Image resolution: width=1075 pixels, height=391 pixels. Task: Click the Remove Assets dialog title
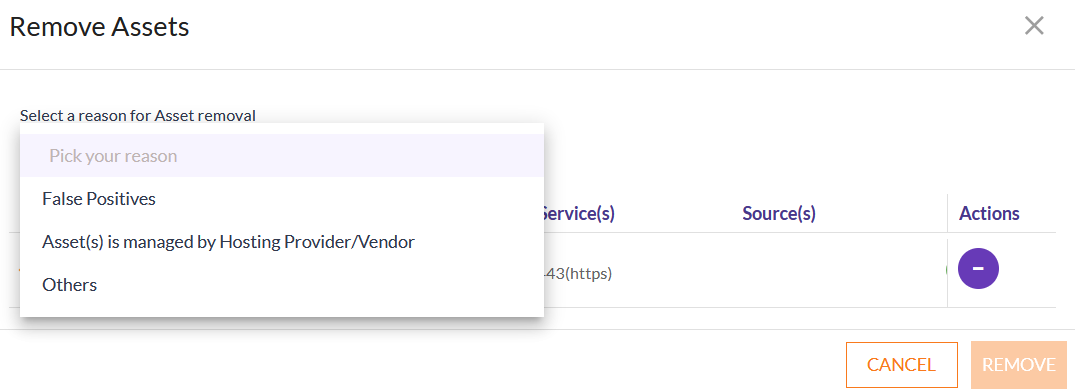pyautogui.click(x=99, y=27)
